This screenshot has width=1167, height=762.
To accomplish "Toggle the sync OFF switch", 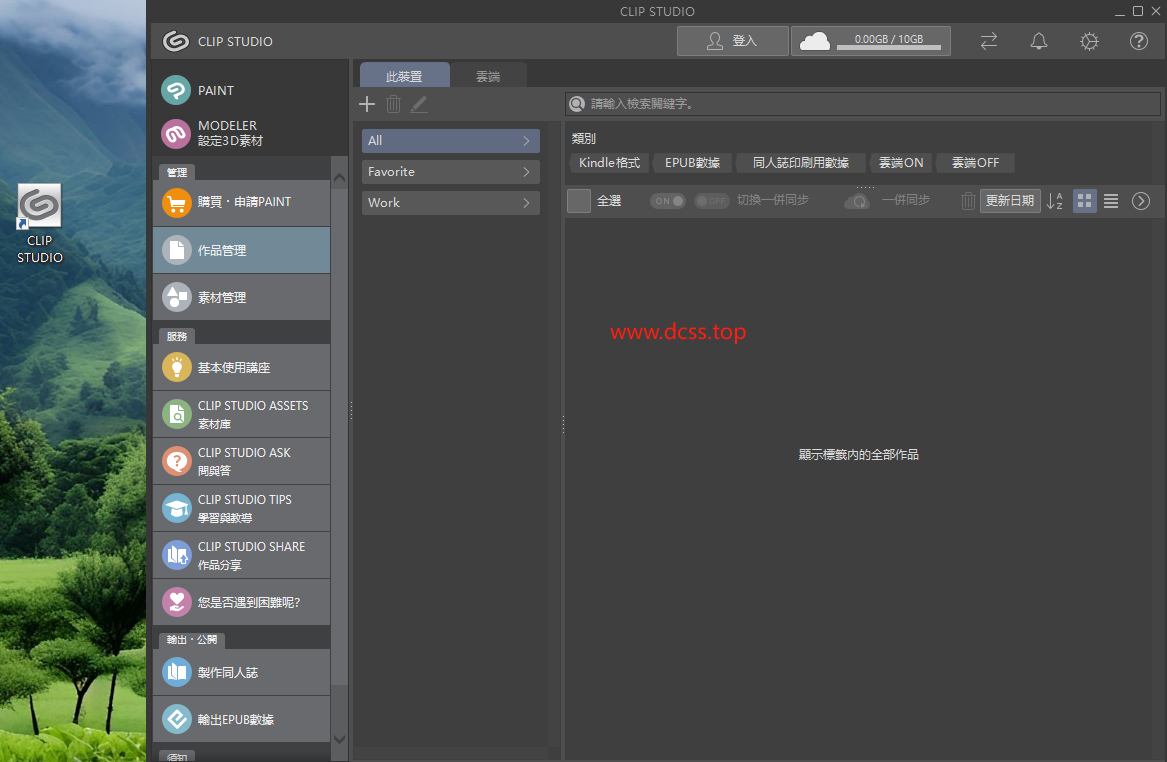I will [x=712, y=201].
